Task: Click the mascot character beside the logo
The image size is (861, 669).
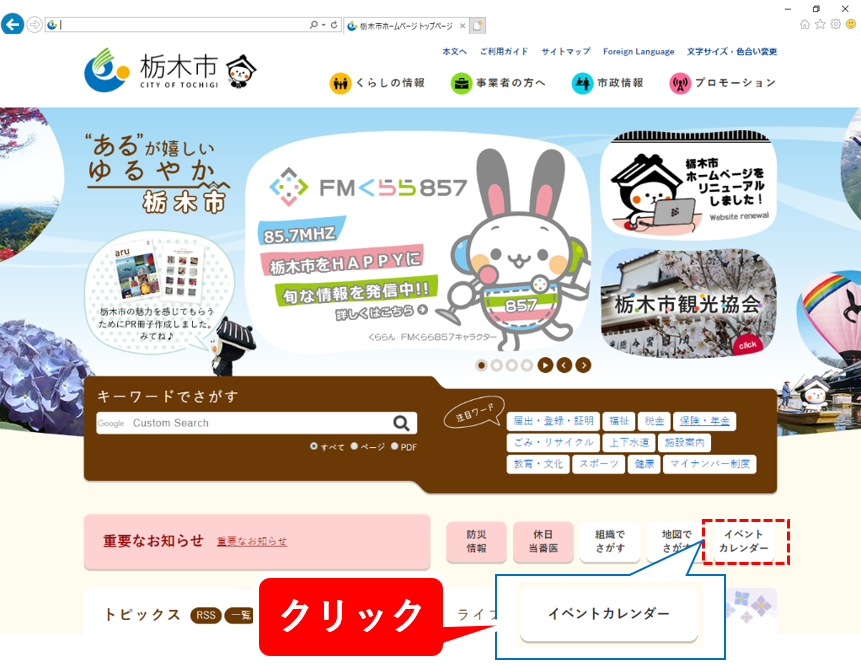Action: tap(241, 71)
